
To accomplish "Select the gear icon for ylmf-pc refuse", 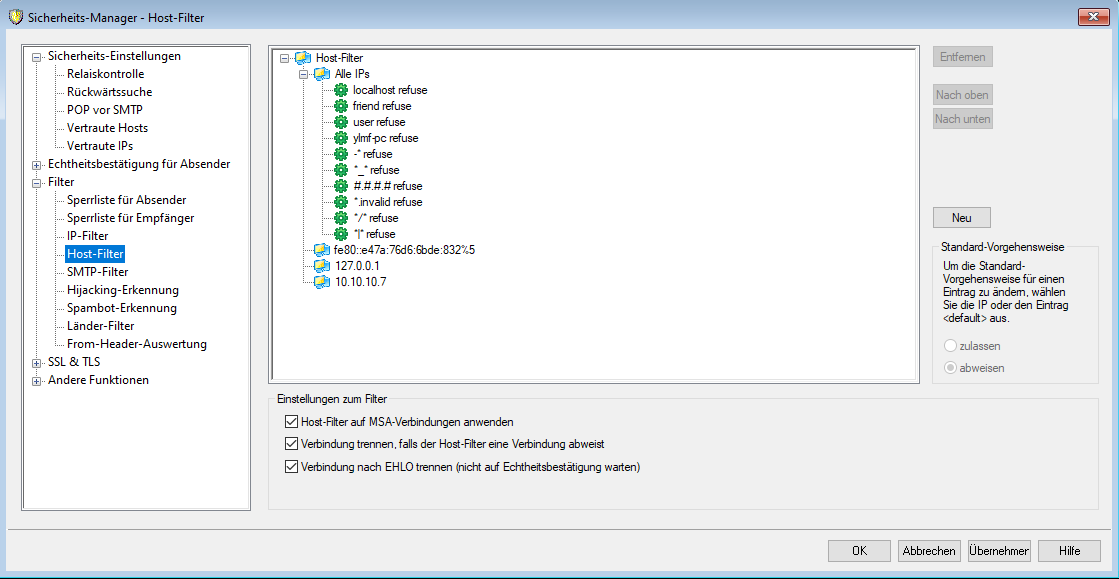I will [x=341, y=138].
